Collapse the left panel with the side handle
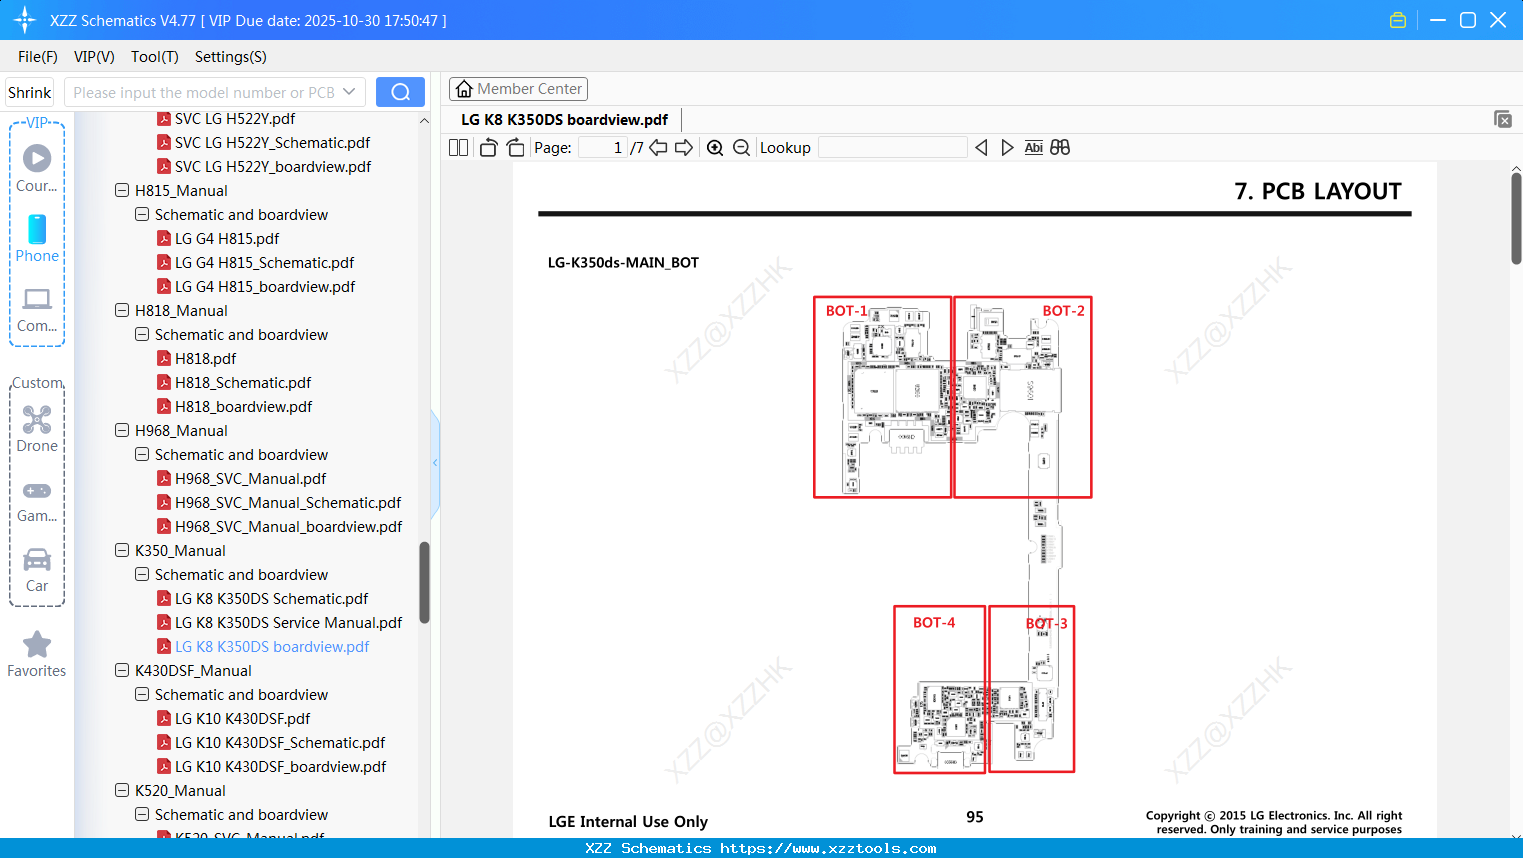This screenshot has height=858, width=1523. [x=435, y=463]
